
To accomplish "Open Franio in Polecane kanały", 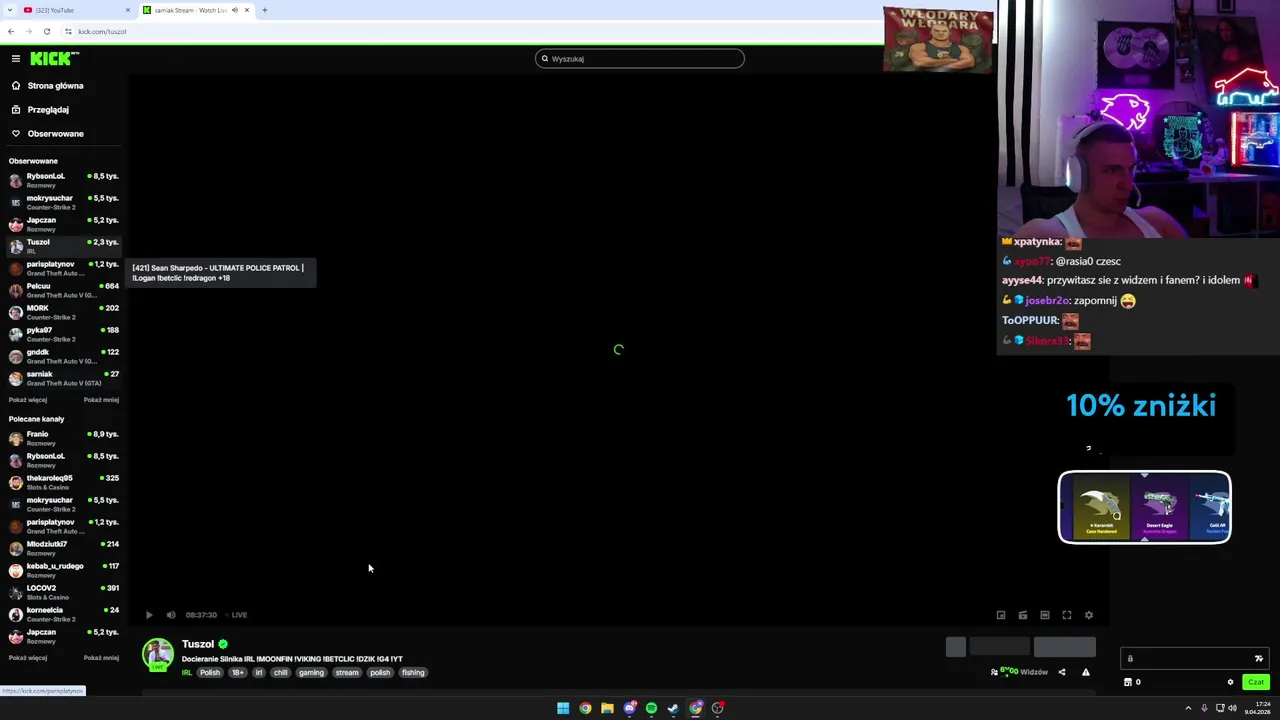I will point(64,438).
